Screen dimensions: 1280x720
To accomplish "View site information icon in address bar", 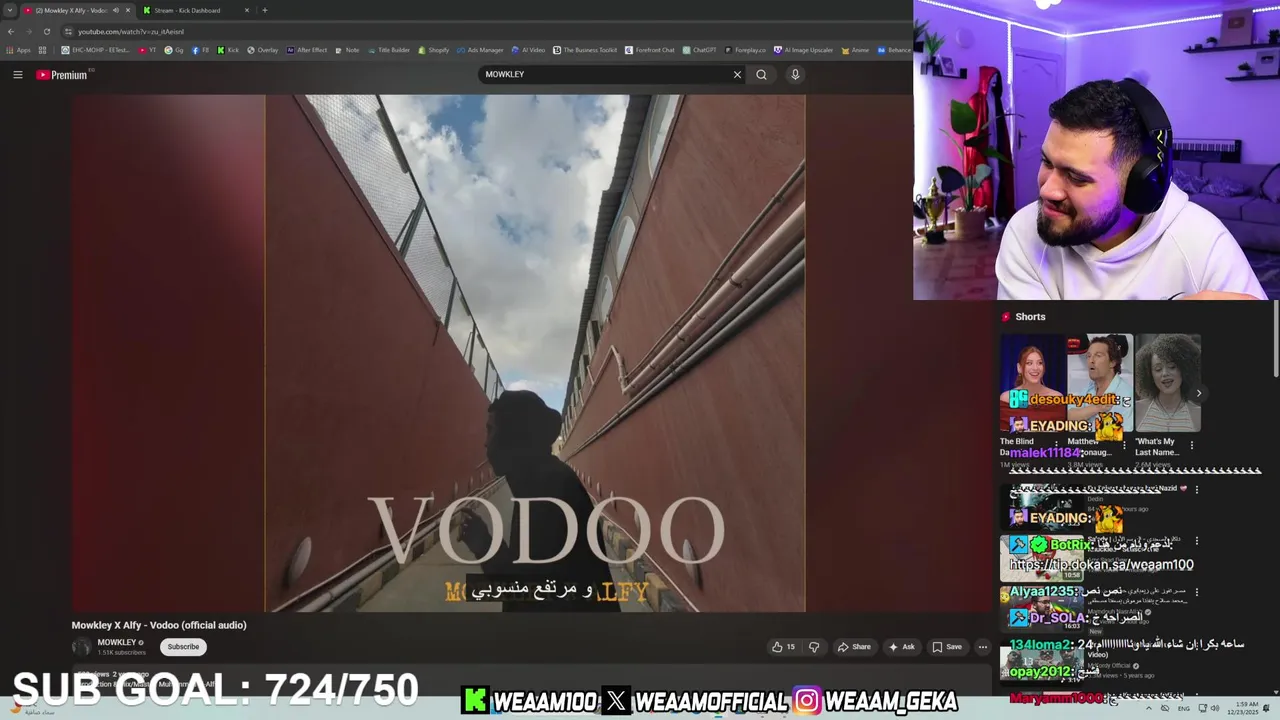I will coord(68,31).
